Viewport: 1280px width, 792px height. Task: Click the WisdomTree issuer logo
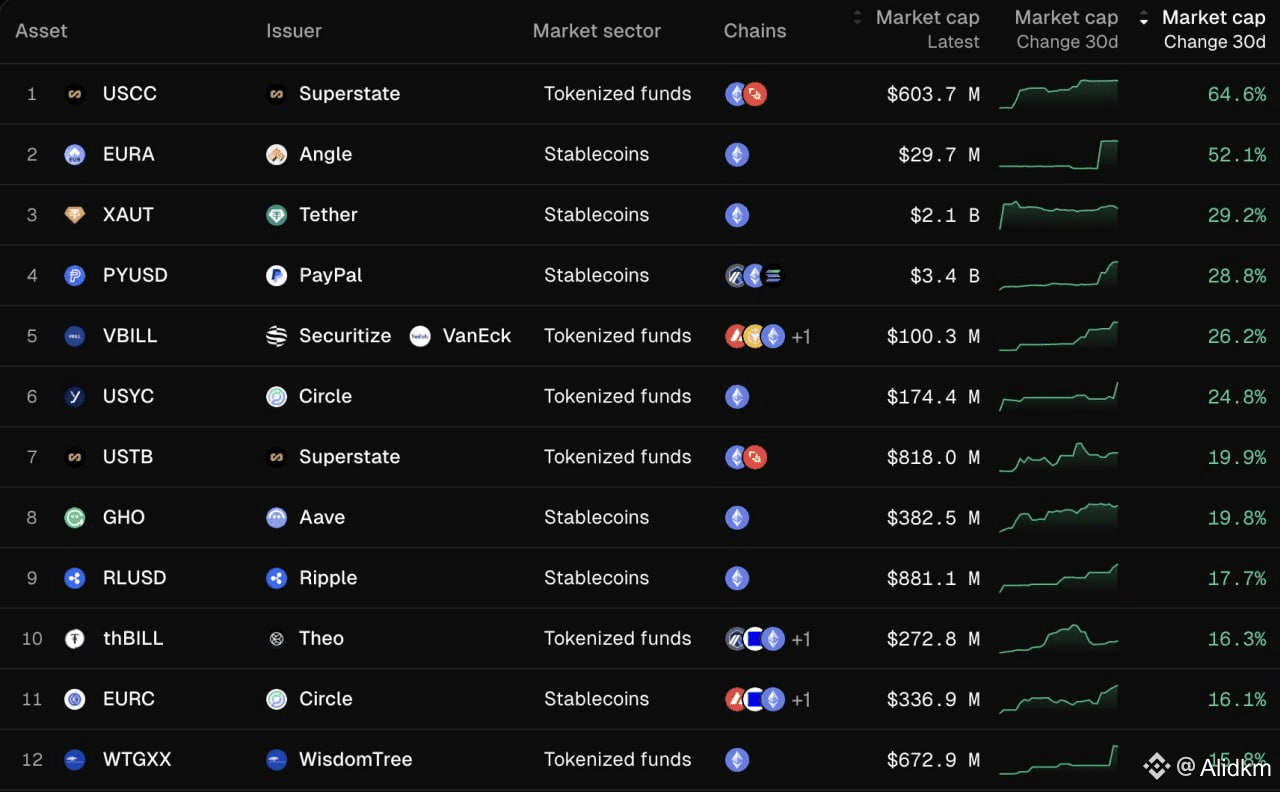277,760
